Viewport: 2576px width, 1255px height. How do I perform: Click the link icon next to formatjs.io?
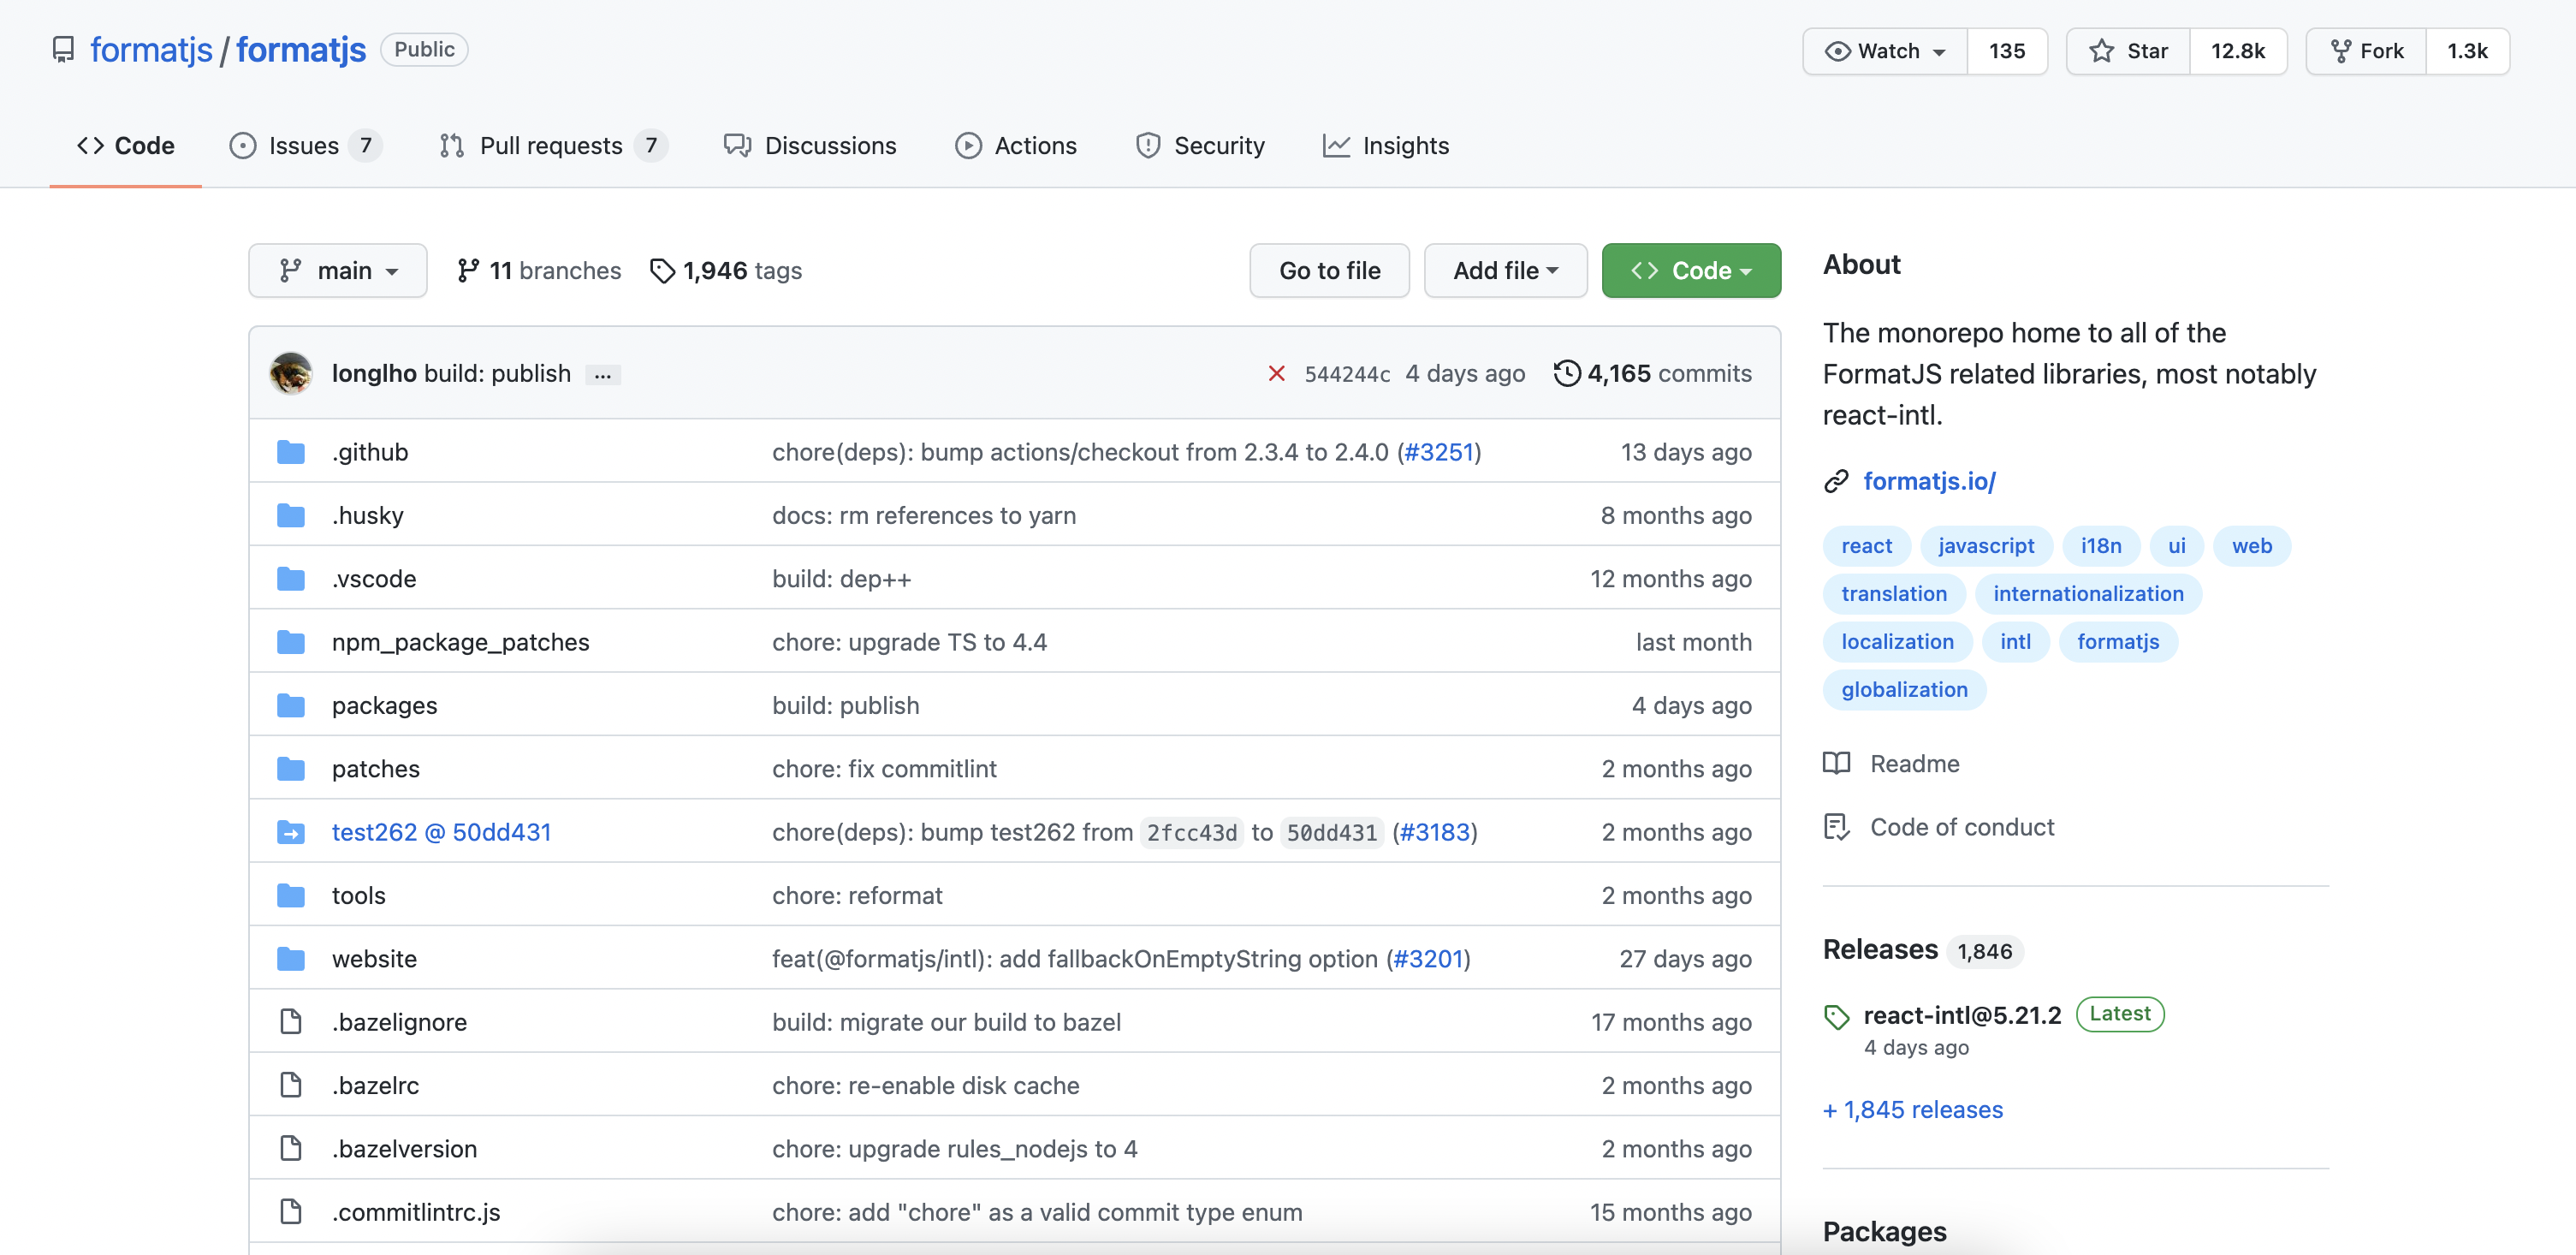(1836, 482)
